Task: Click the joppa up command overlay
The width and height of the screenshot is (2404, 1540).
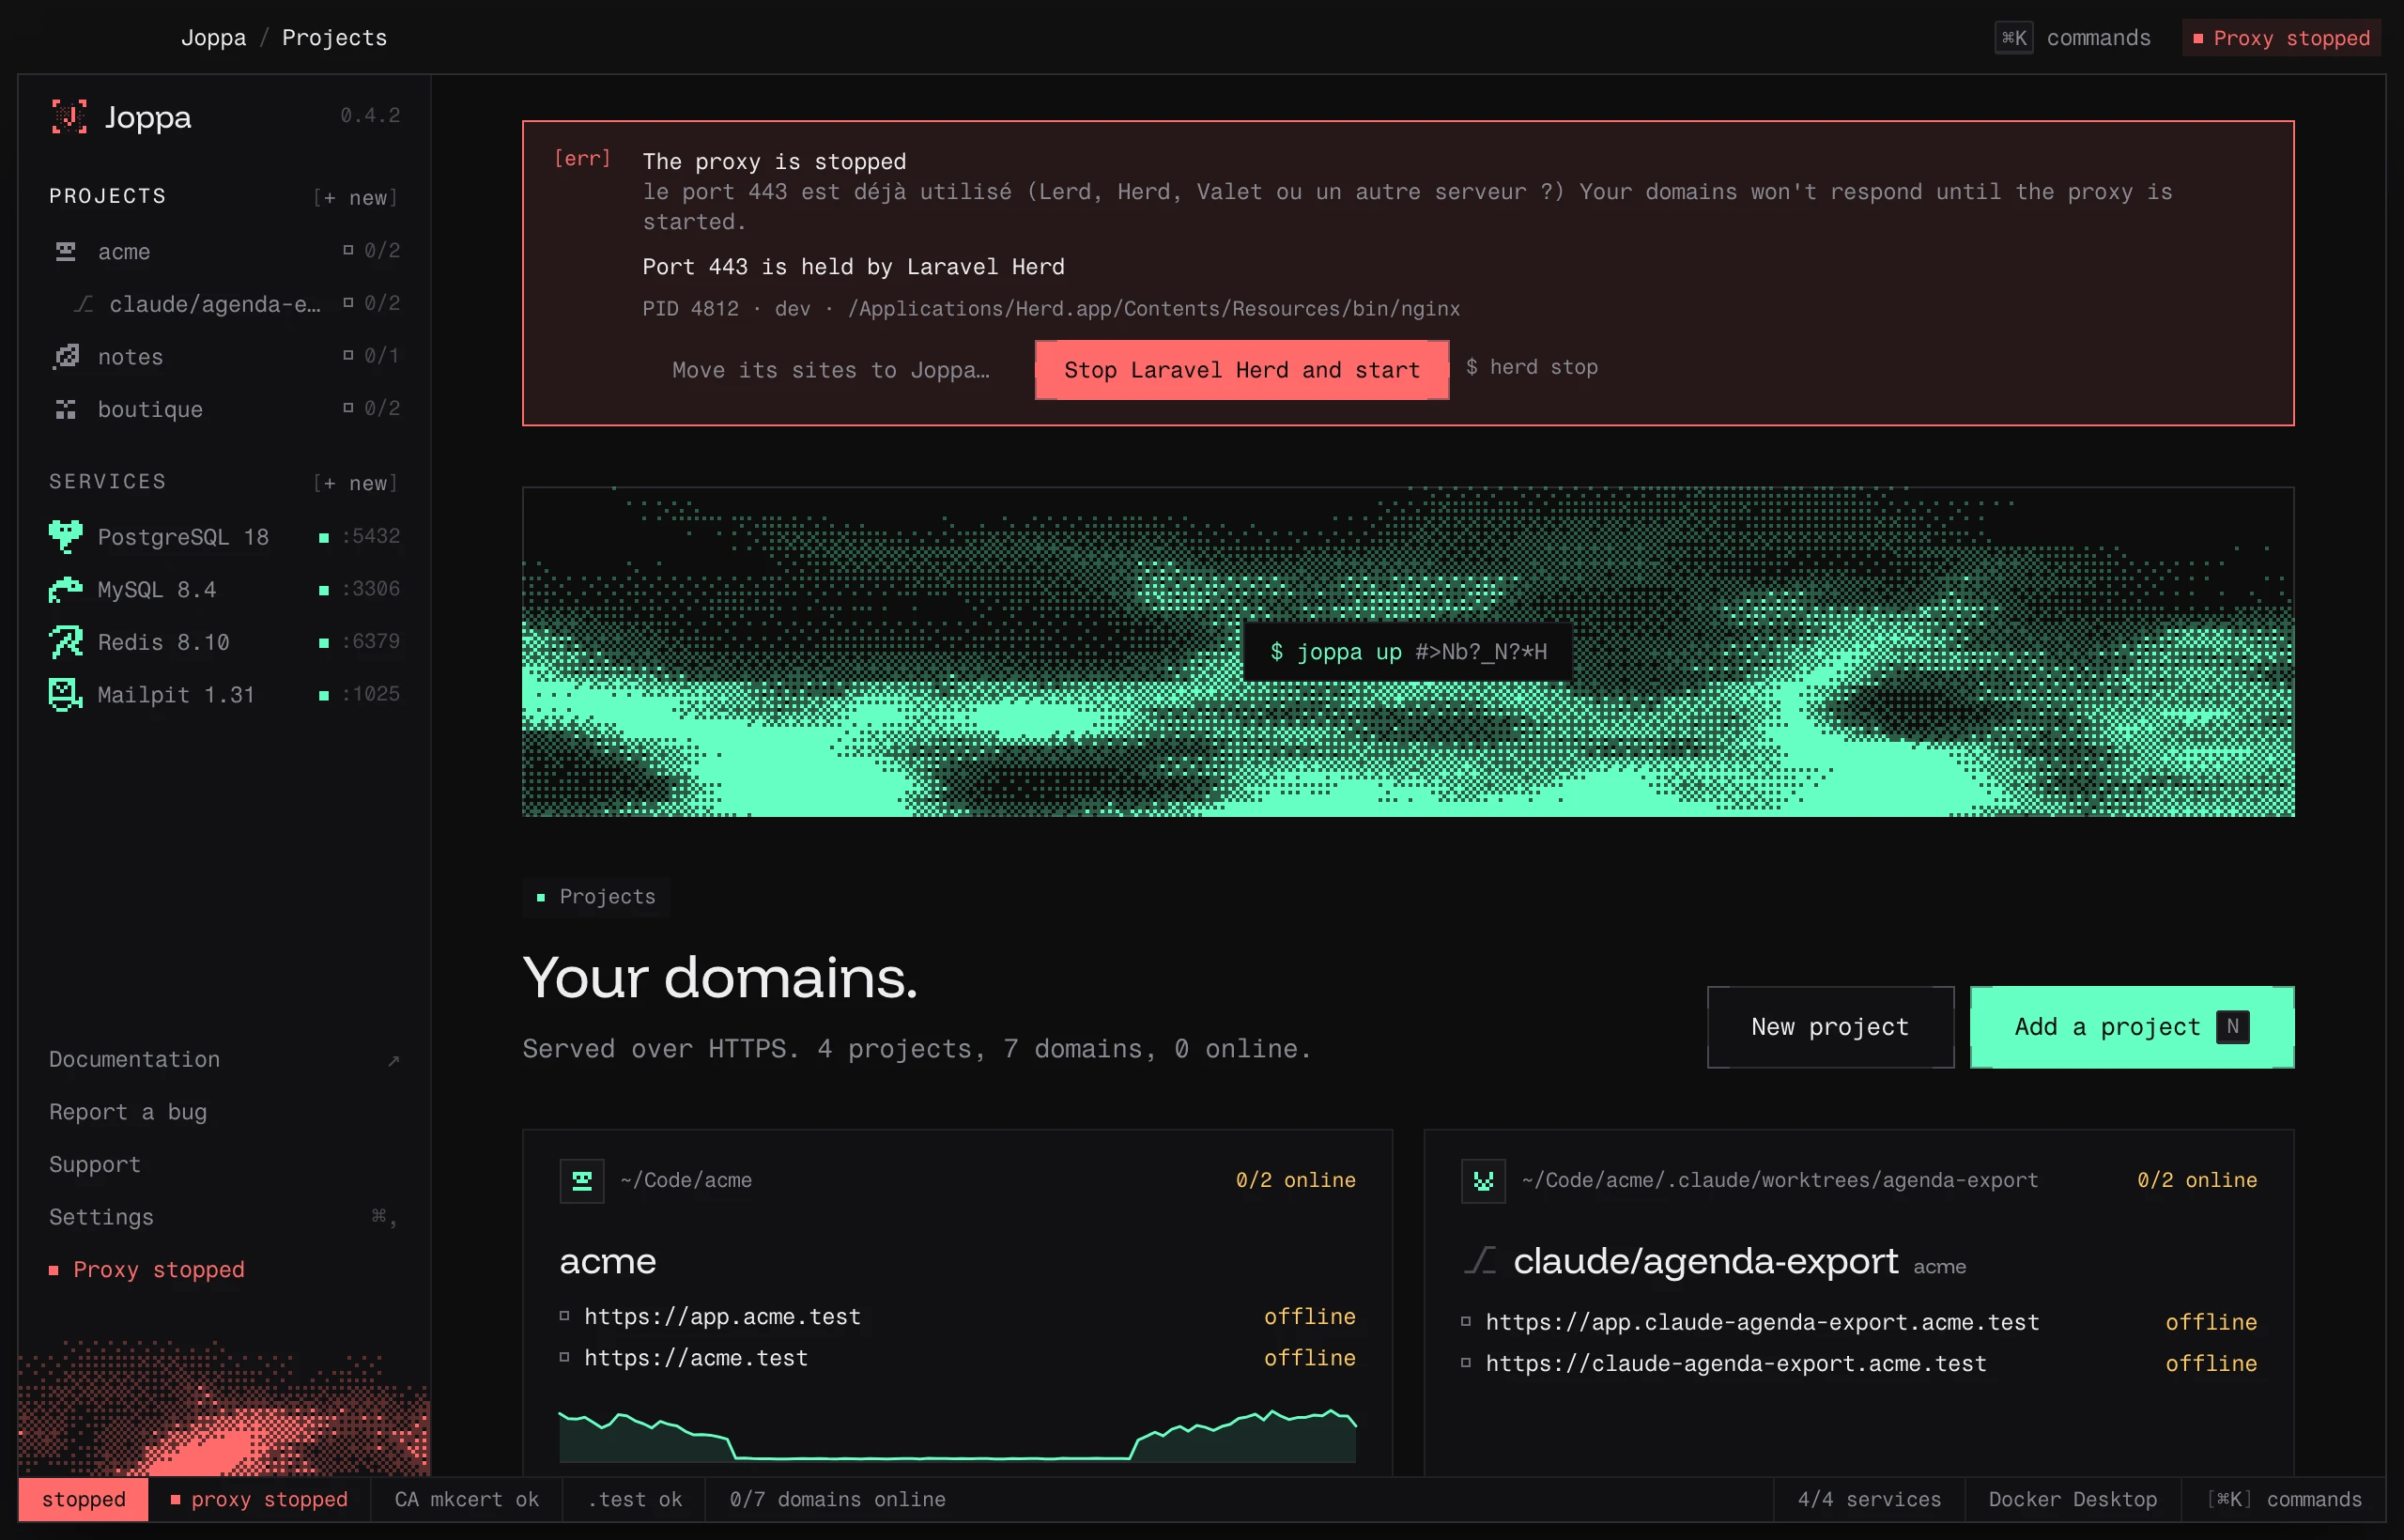Action: click(x=1408, y=652)
